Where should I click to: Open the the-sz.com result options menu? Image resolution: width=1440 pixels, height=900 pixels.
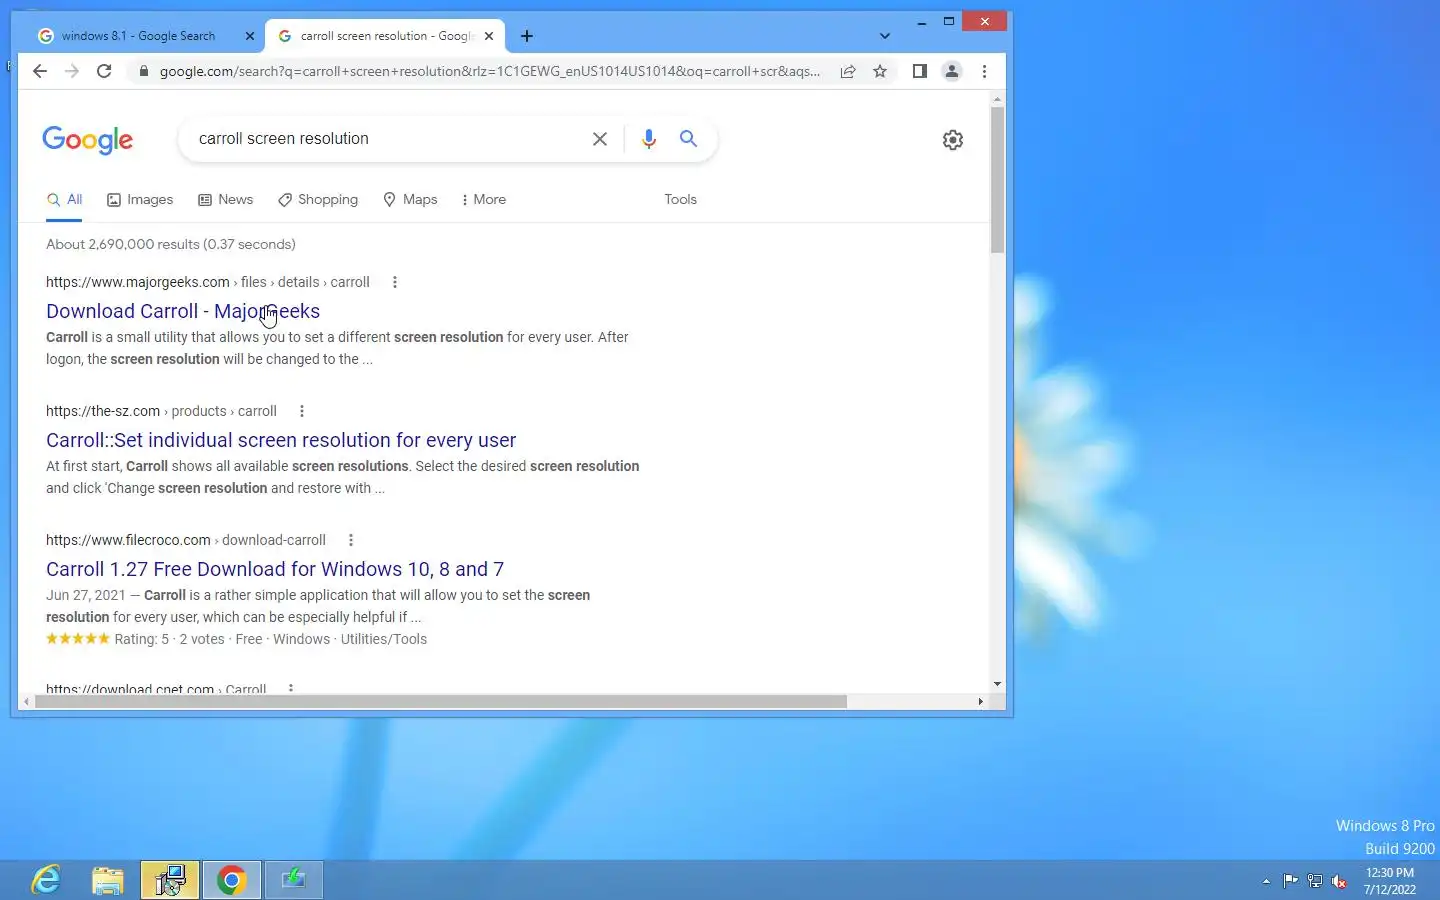[302, 411]
